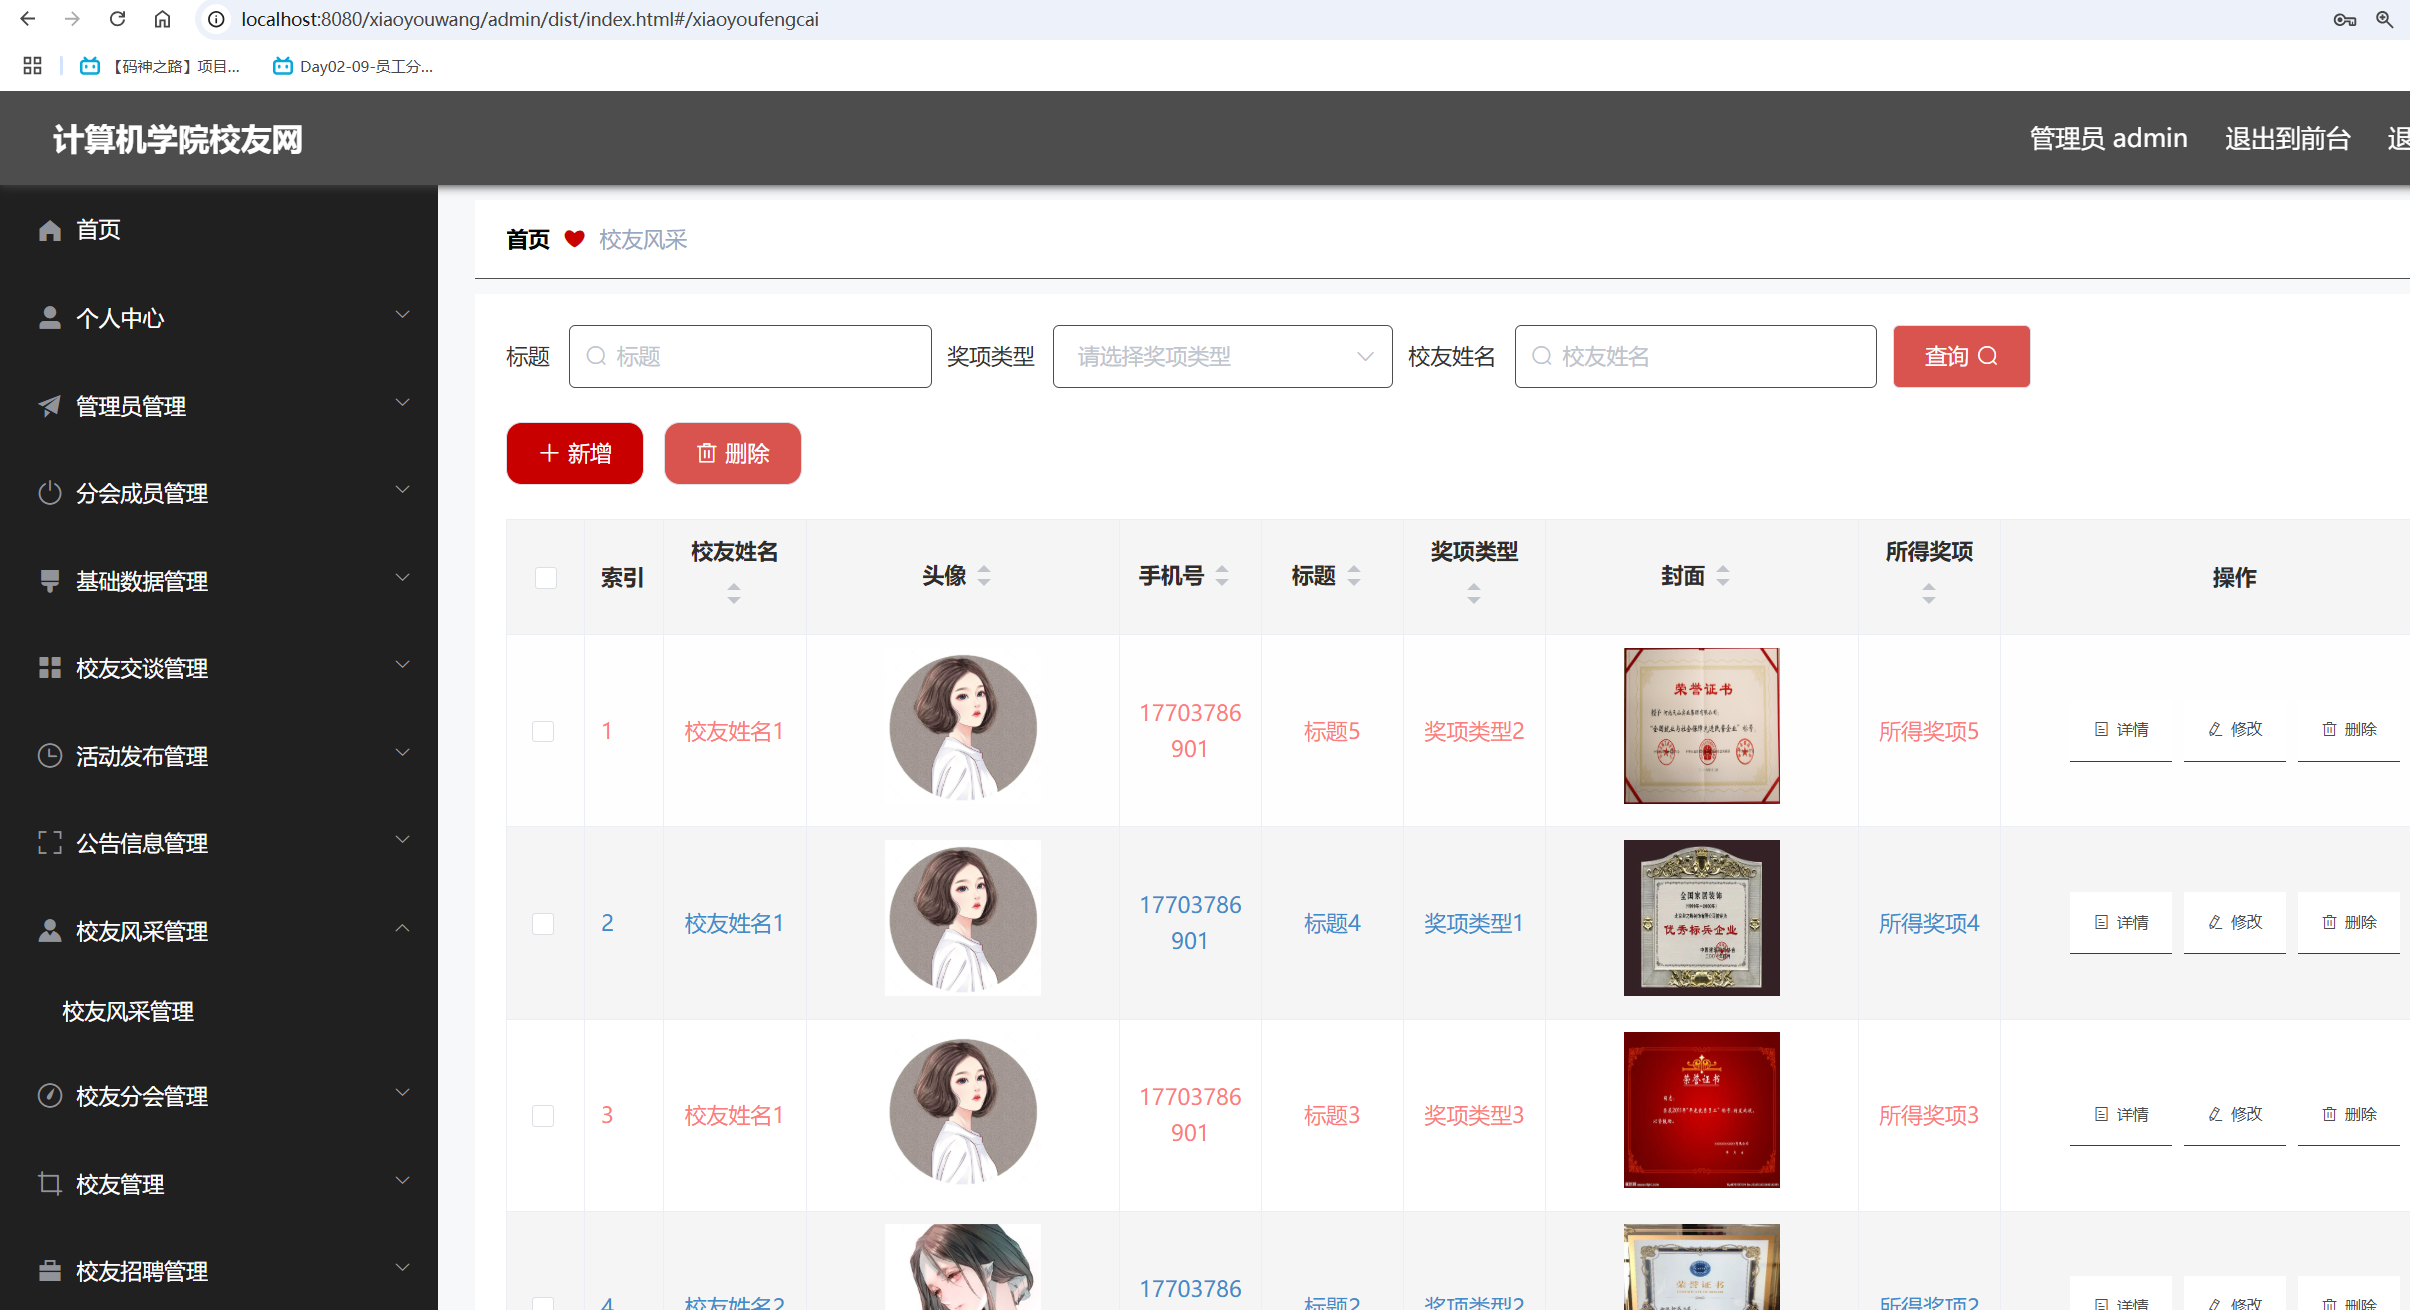Click 删除 for row with 标题3
The width and height of the screenshot is (2410, 1310).
pyautogui.click(x=2349, y=1114)
